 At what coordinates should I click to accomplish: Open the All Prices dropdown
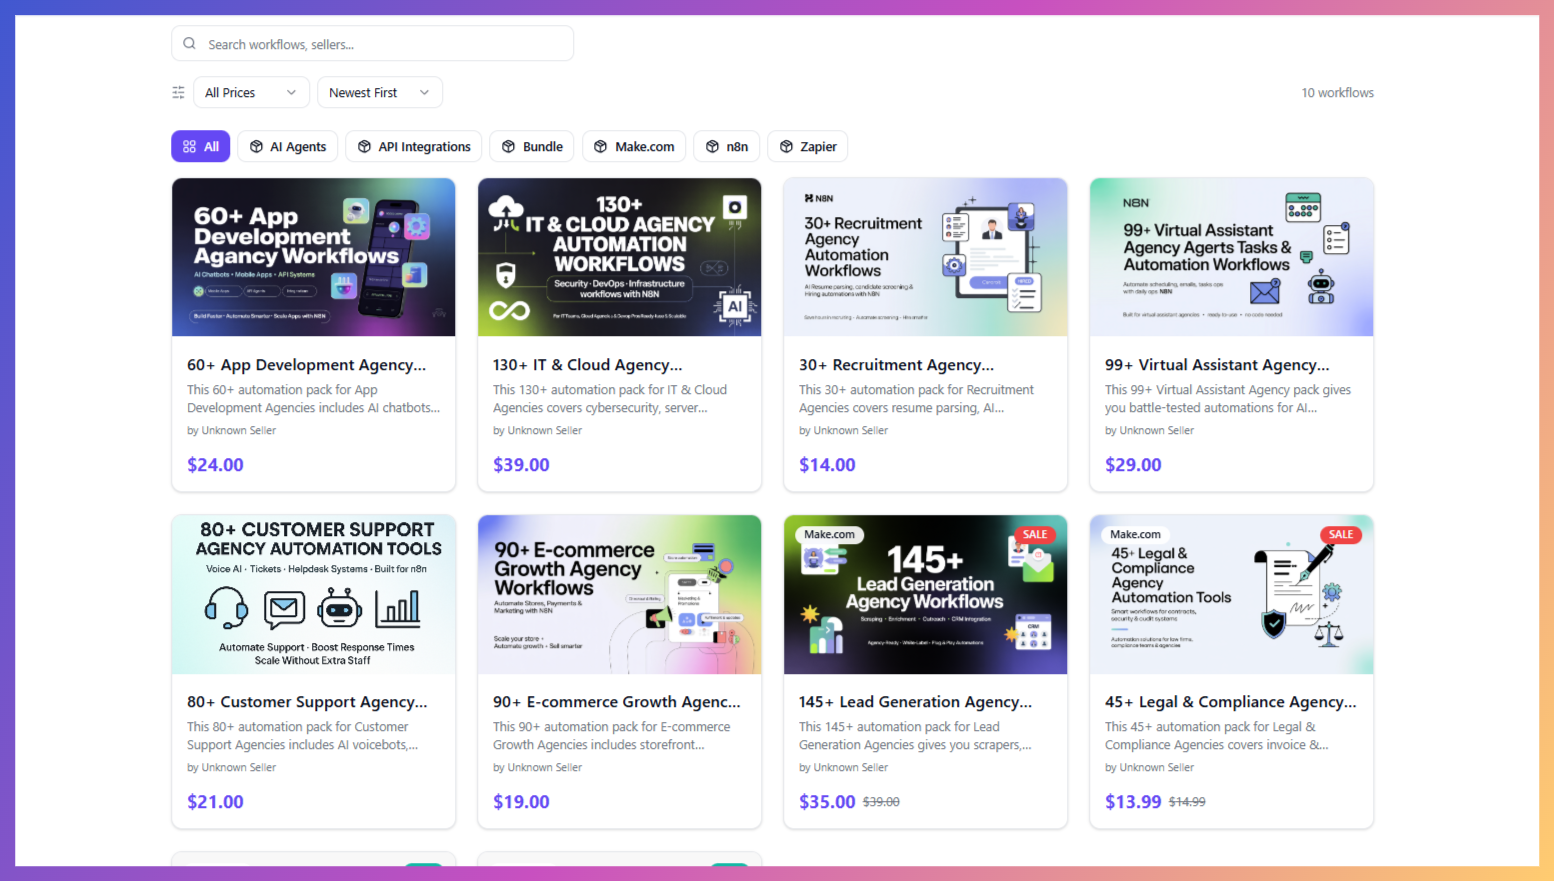[251, 92]
